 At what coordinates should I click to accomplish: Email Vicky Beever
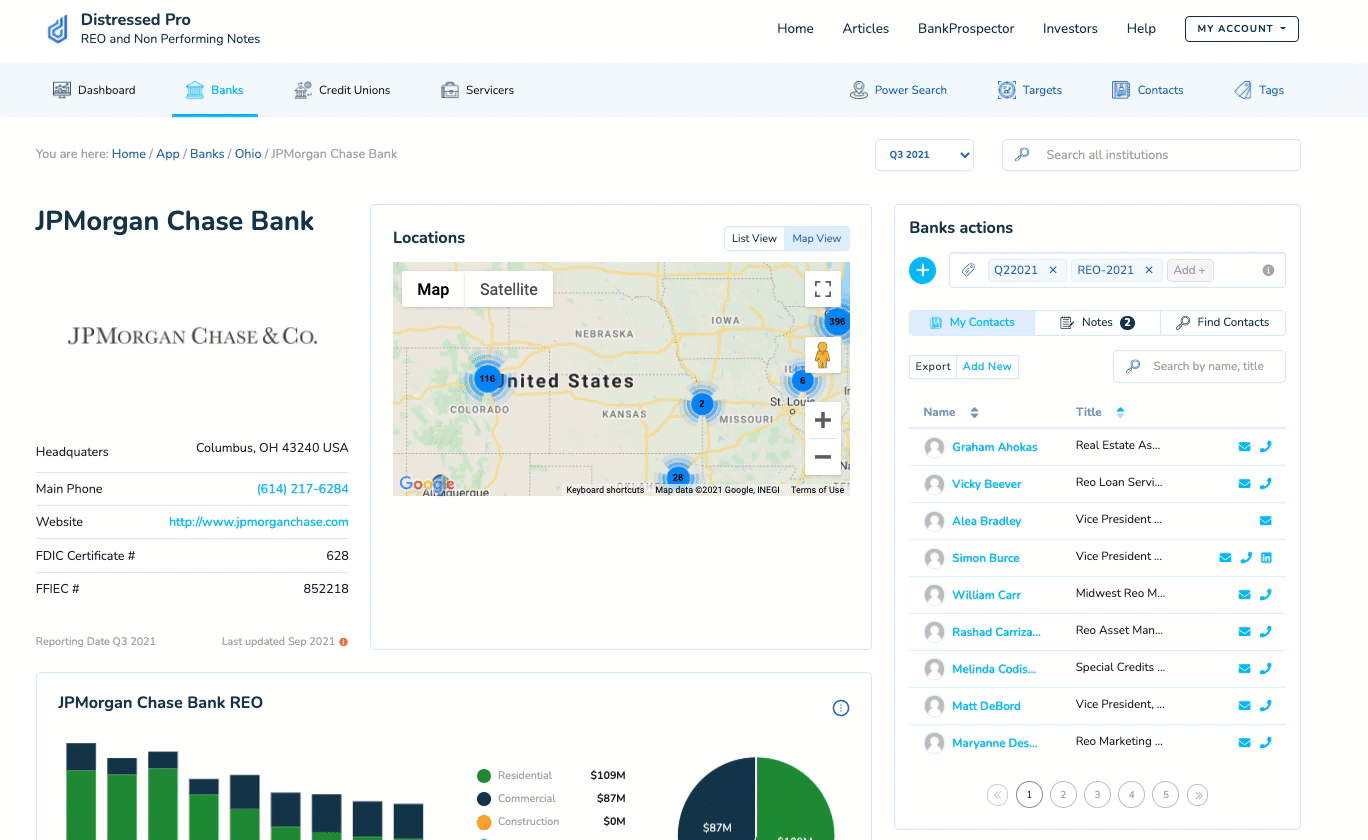point(1245,484)
